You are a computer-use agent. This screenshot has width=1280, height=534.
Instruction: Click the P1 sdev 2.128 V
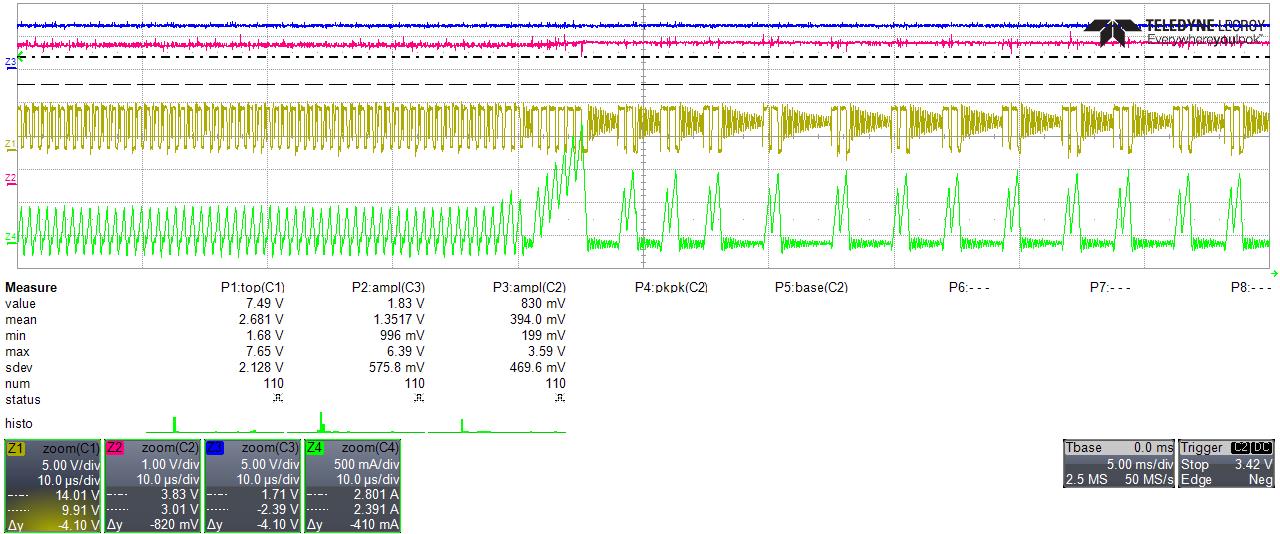pos(263,368)
